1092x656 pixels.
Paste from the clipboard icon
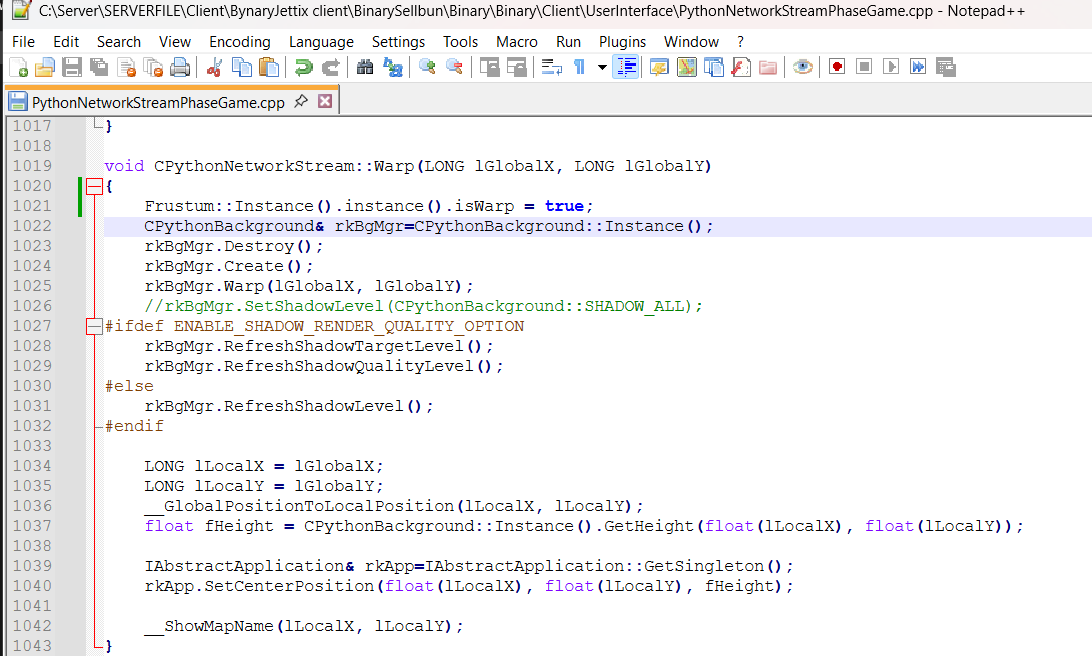269,68
